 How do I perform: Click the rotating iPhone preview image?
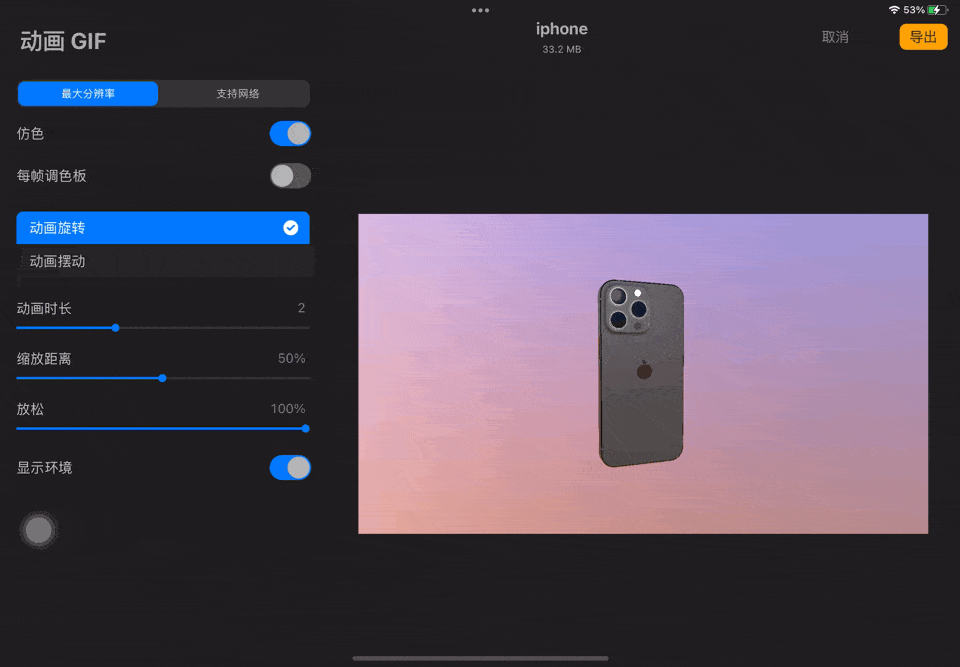641,373
